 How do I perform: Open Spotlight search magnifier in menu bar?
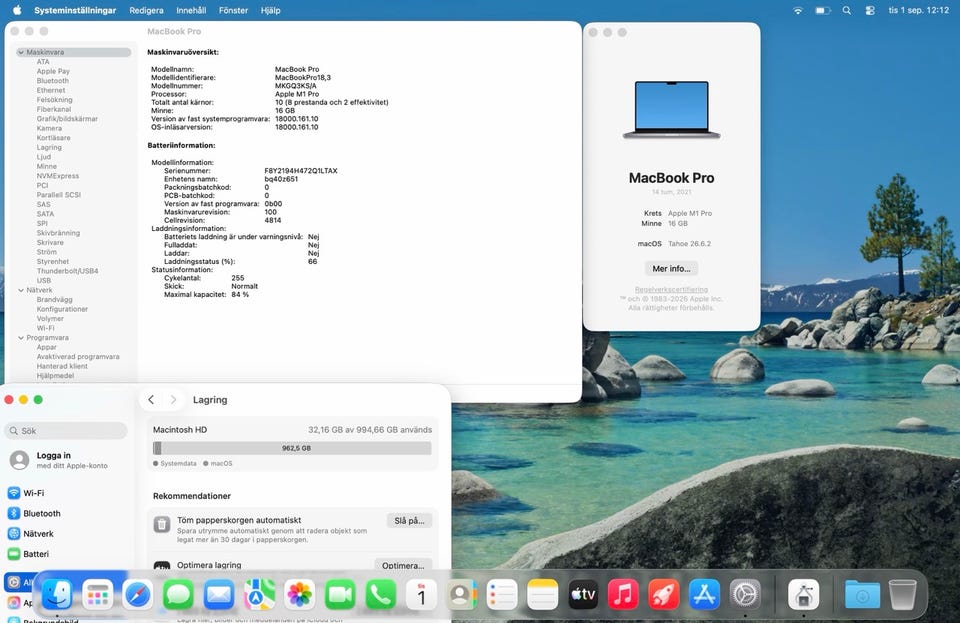coord(847,10)
